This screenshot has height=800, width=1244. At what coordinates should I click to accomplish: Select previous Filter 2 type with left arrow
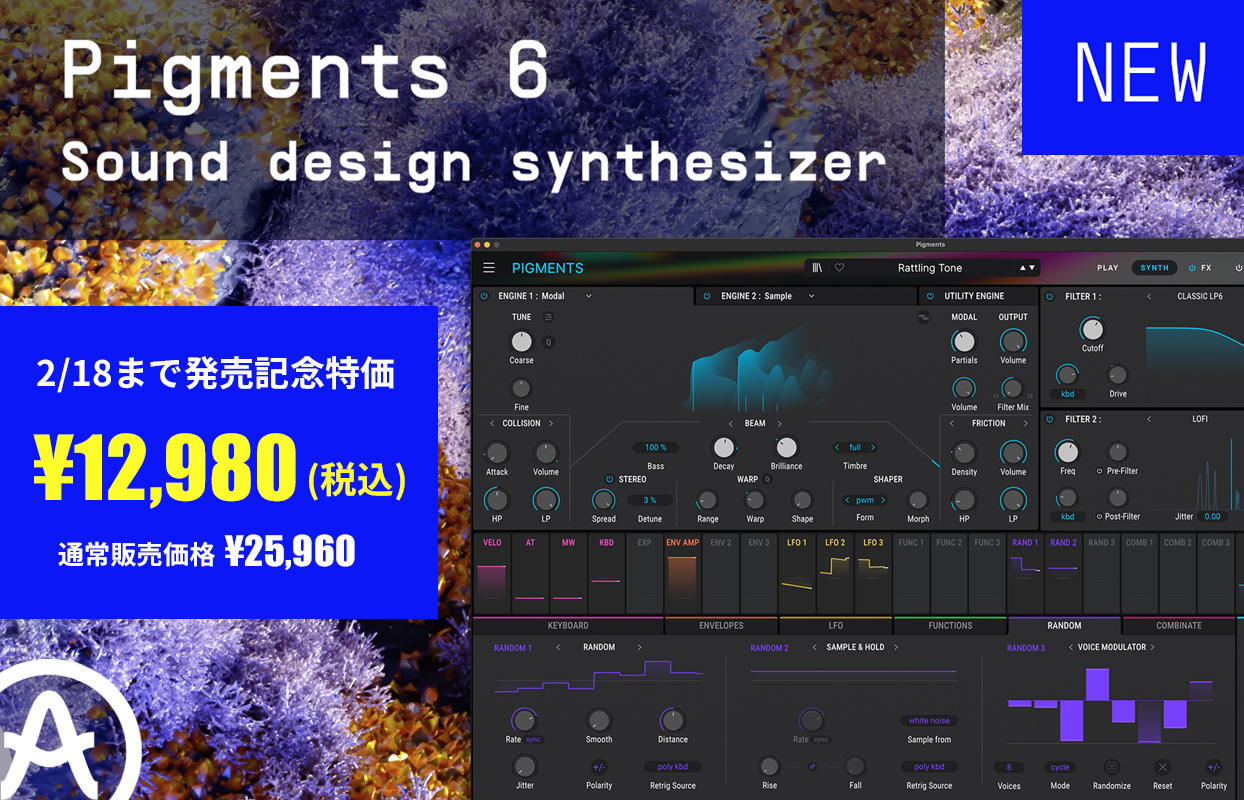pos(1149,419)
